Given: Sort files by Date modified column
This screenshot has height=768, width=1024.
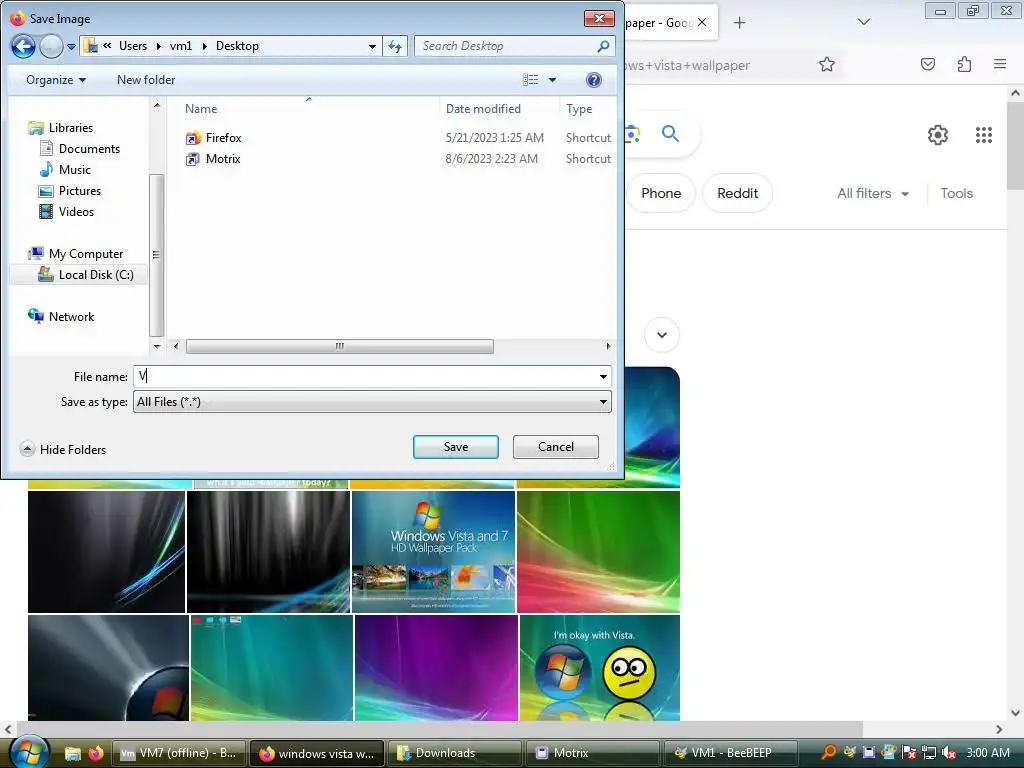Looking at the screenshot, I should point(483,109).
